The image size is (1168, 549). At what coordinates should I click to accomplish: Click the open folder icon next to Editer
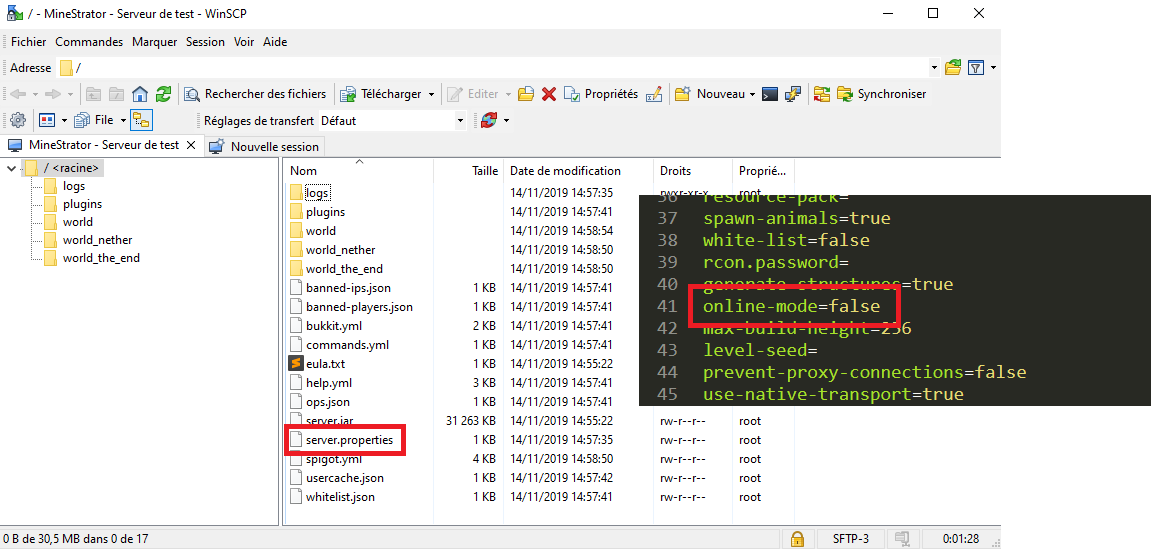[526, 94]
